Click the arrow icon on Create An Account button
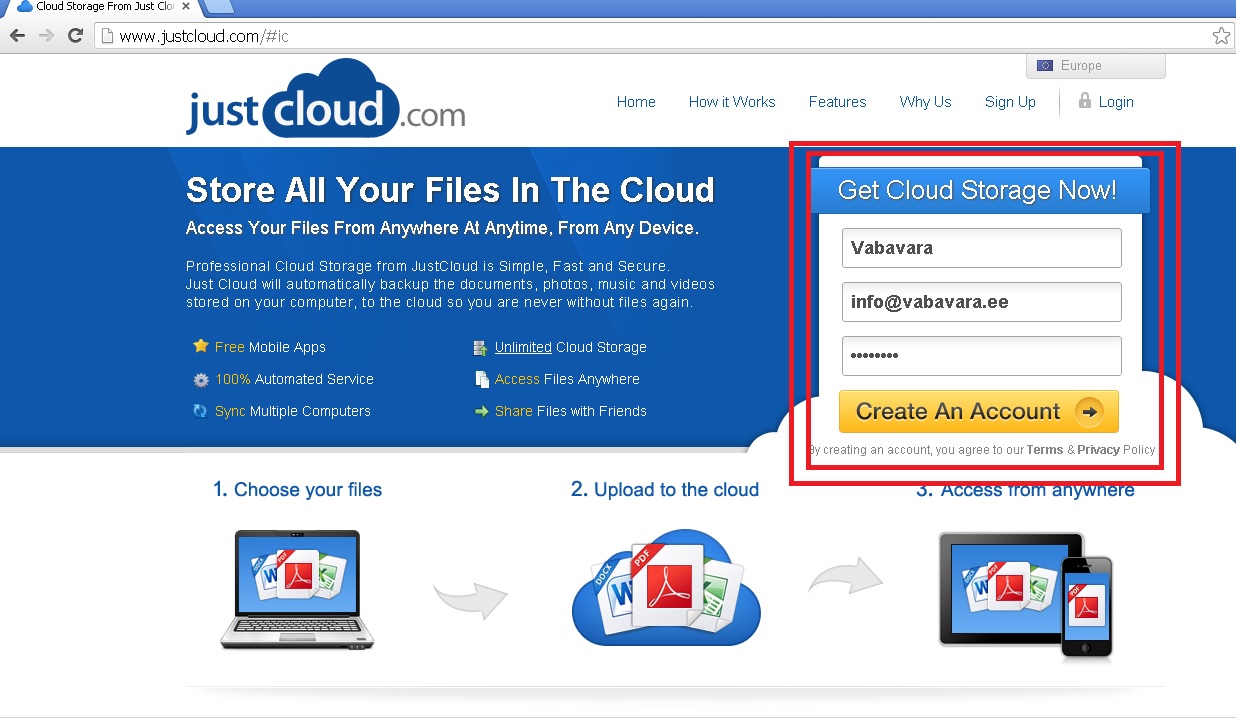This screenshot has height=719, width=1236. (x=1089, y=411)
